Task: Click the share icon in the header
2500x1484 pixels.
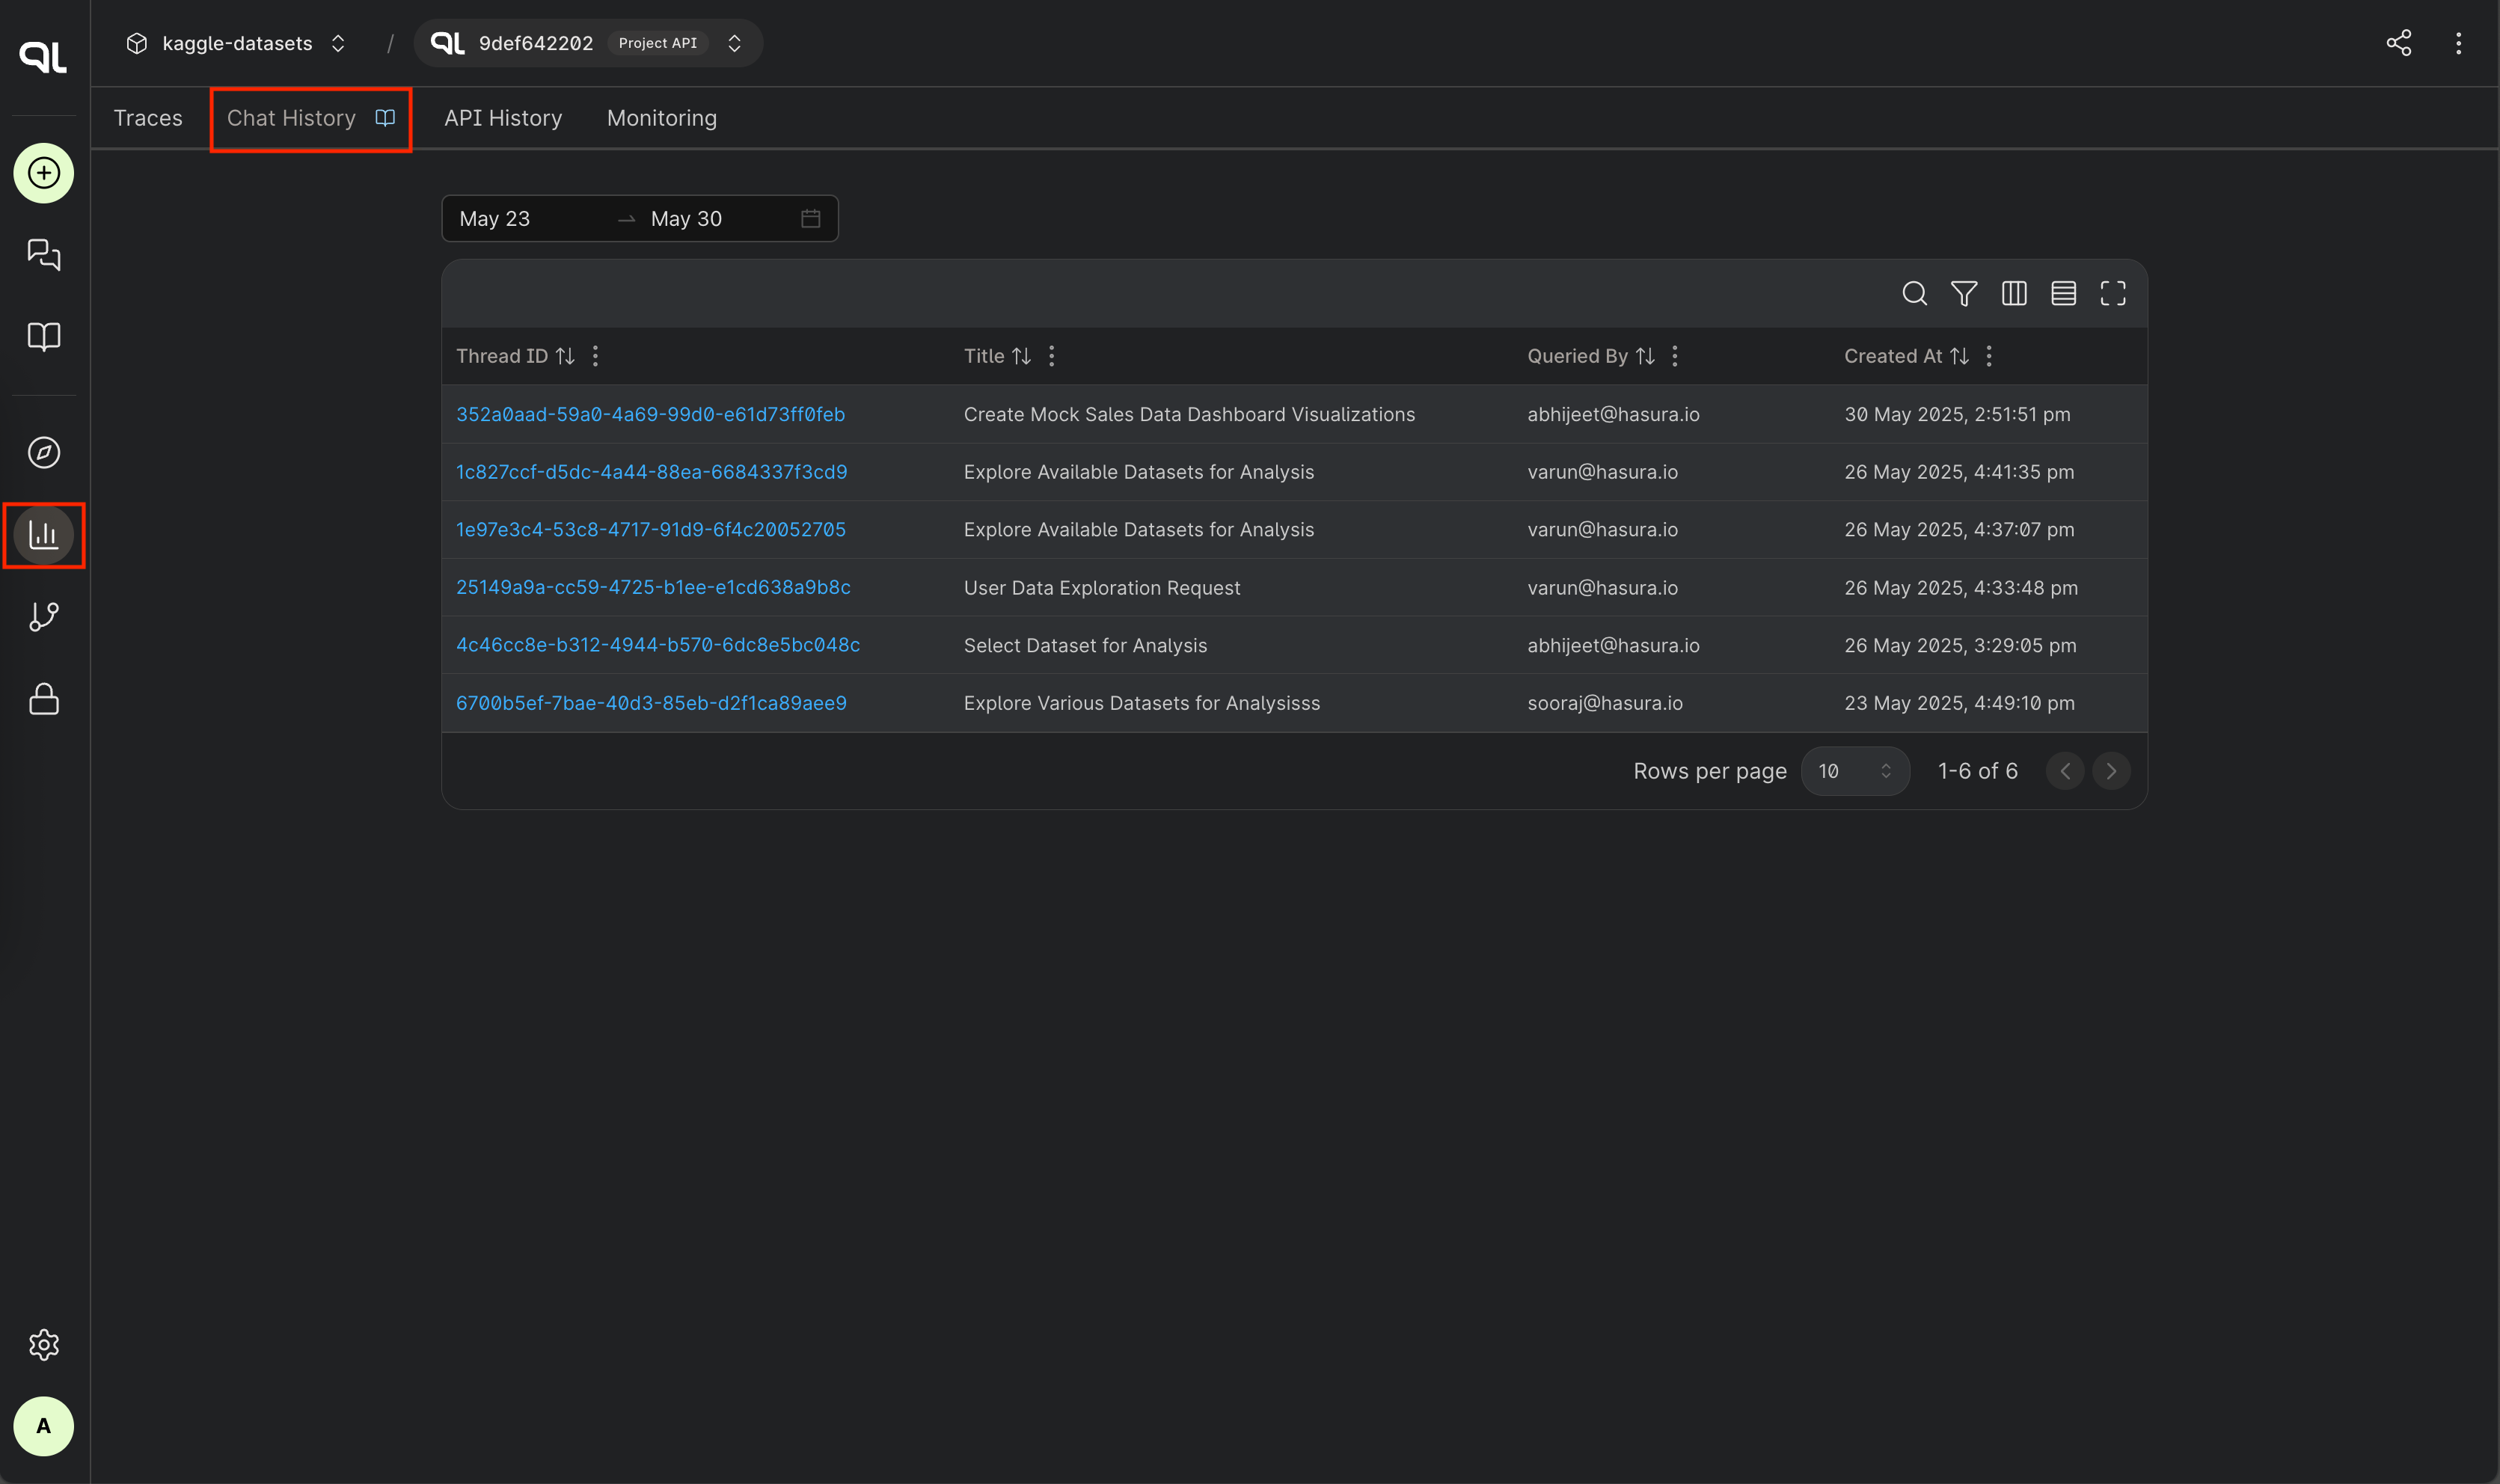Action: click(x=2399, y=43)
